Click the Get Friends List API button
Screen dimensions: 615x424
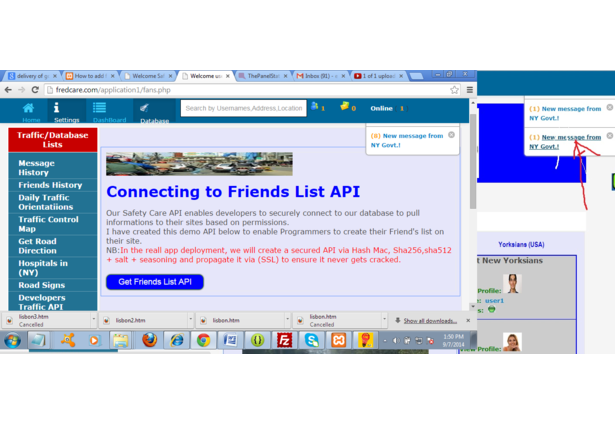pyautogui.click(x=155, y=282)
